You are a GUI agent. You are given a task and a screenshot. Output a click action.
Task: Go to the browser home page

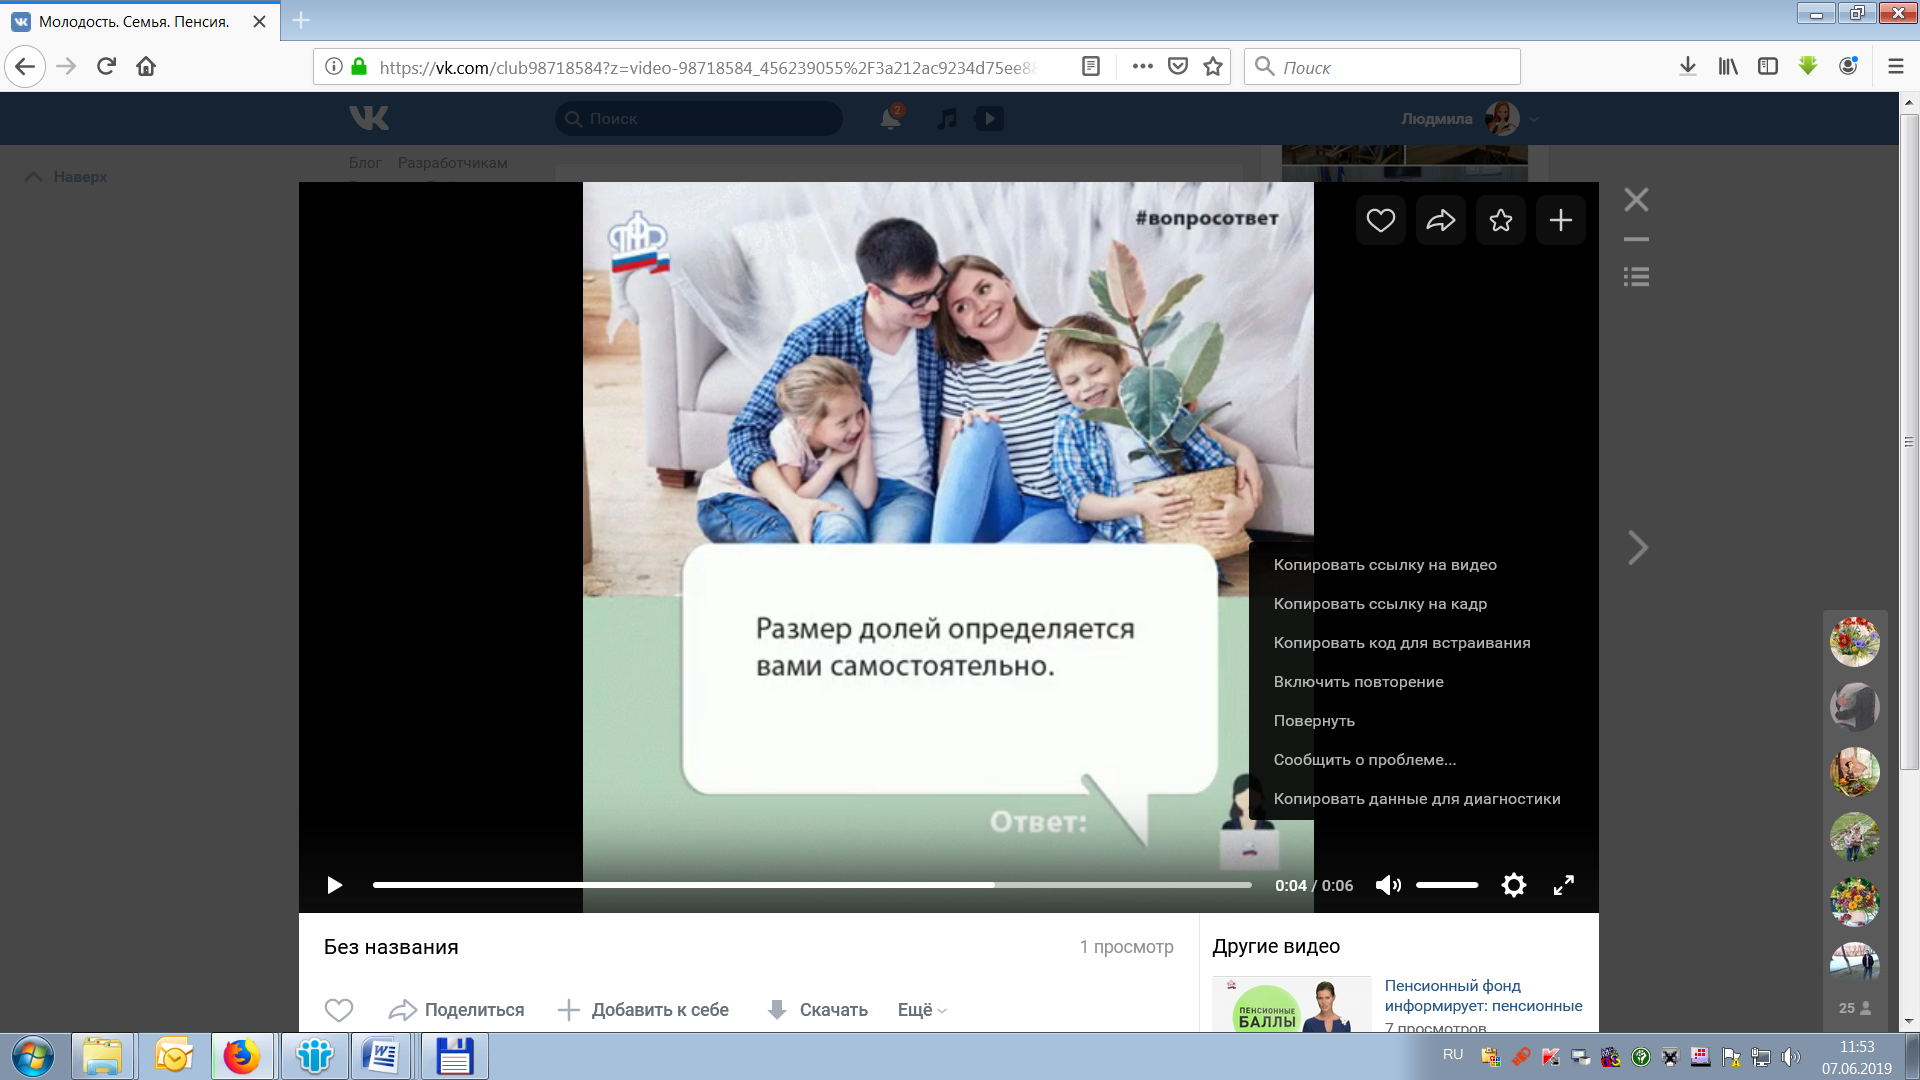(x=146, y=67)
